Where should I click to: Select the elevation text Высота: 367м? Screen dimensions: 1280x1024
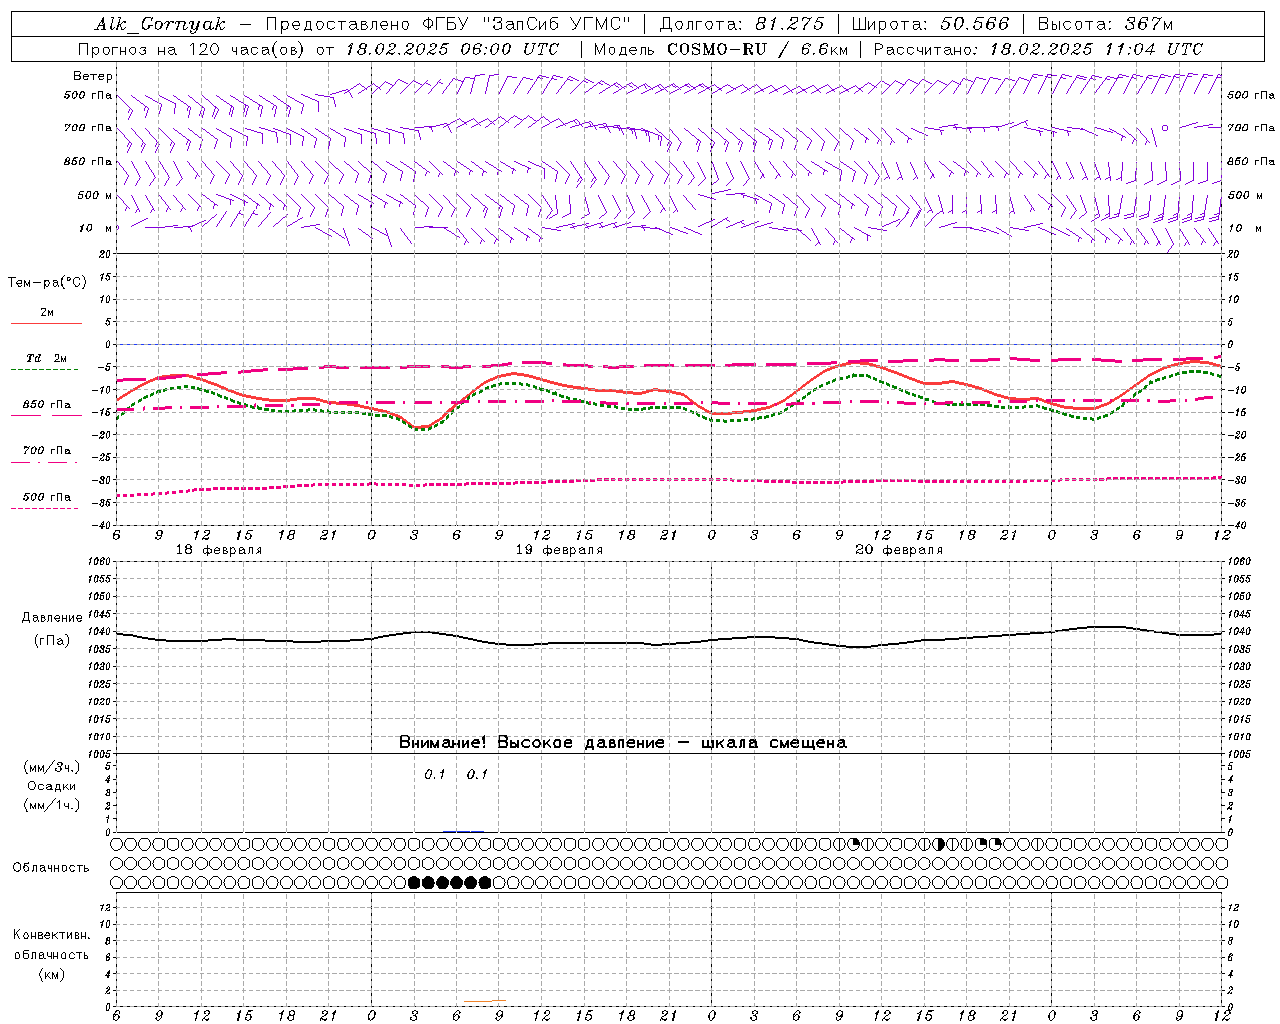(1105, 24)
